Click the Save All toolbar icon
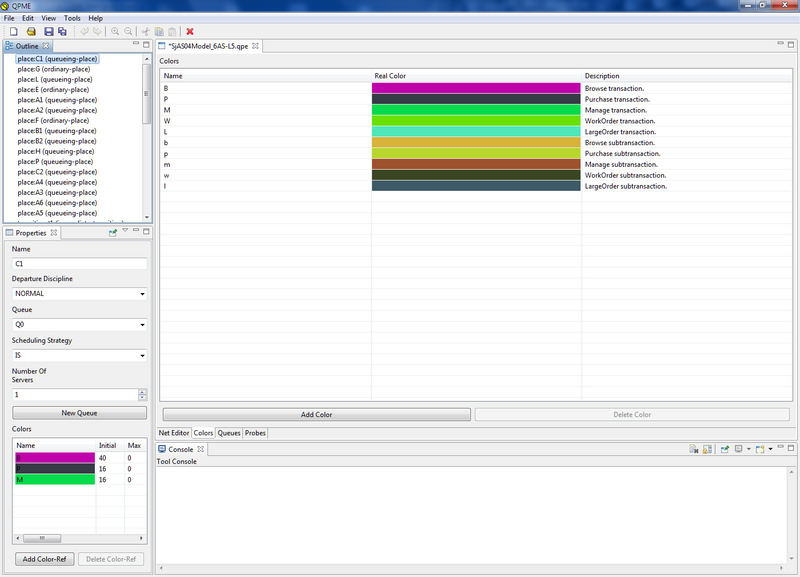The width and height of the screenshot is (800, 577). click(x=62, y=32)
